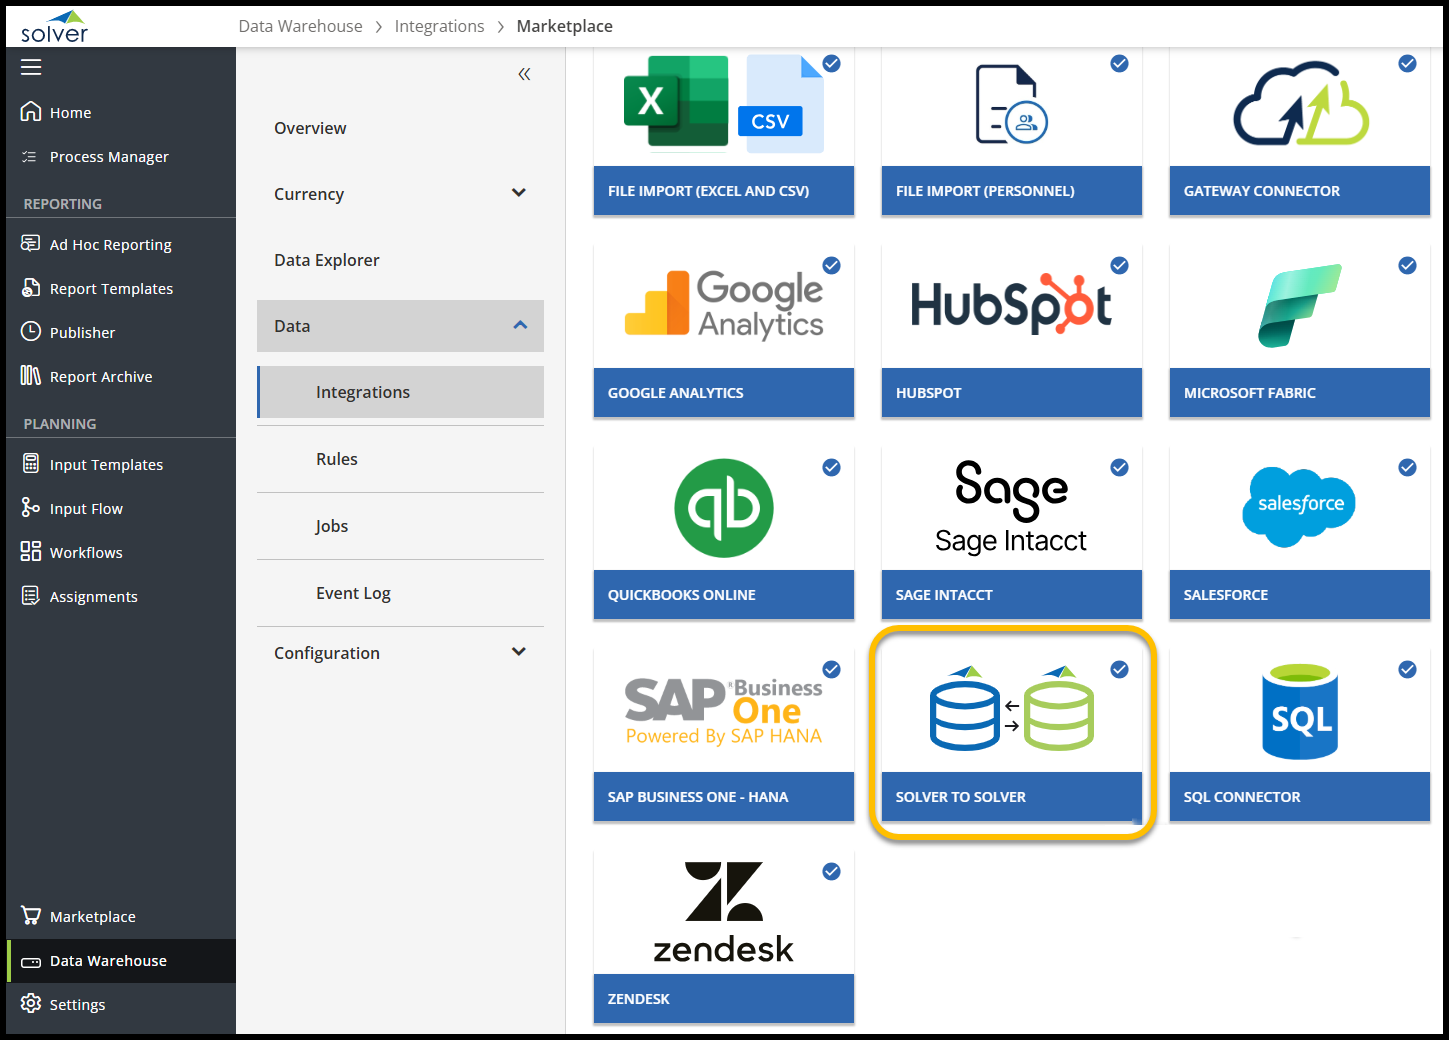This screenshot has height=1040, width=1449.
Task: Click the SQL Connector database icon
Action: click(x=1299, y=711)
